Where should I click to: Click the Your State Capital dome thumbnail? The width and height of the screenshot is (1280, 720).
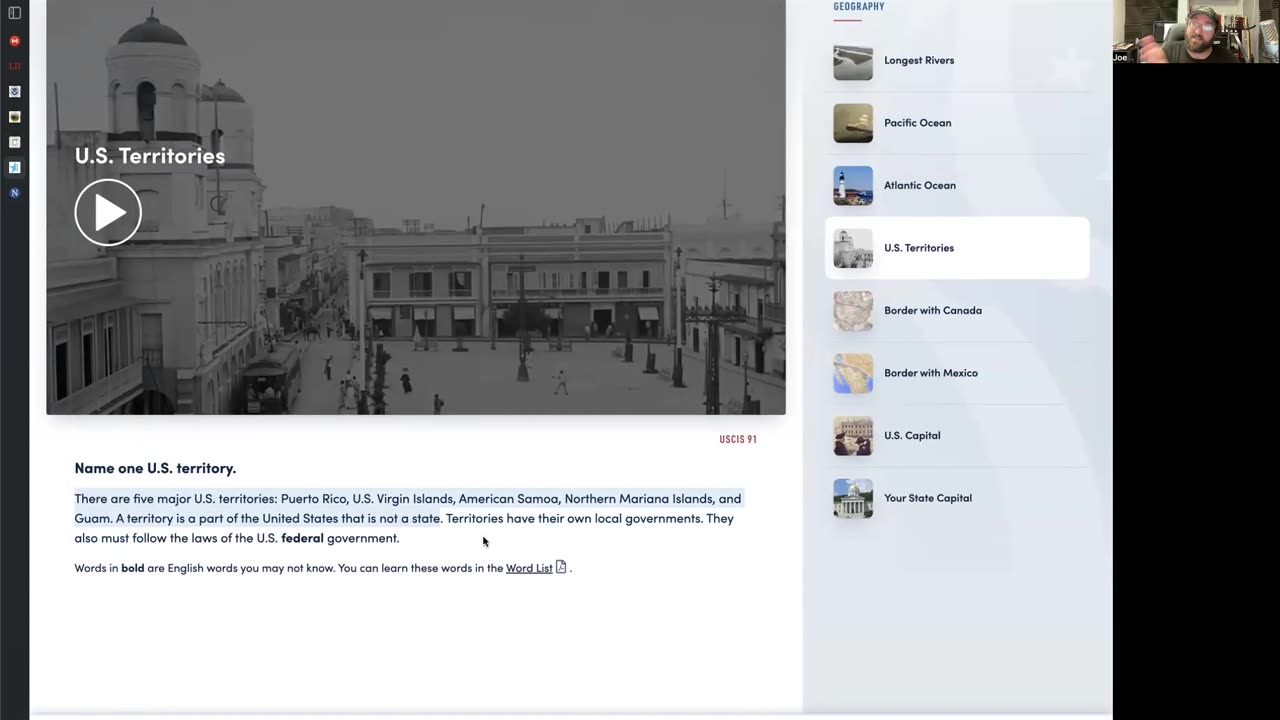pos(853,498)
